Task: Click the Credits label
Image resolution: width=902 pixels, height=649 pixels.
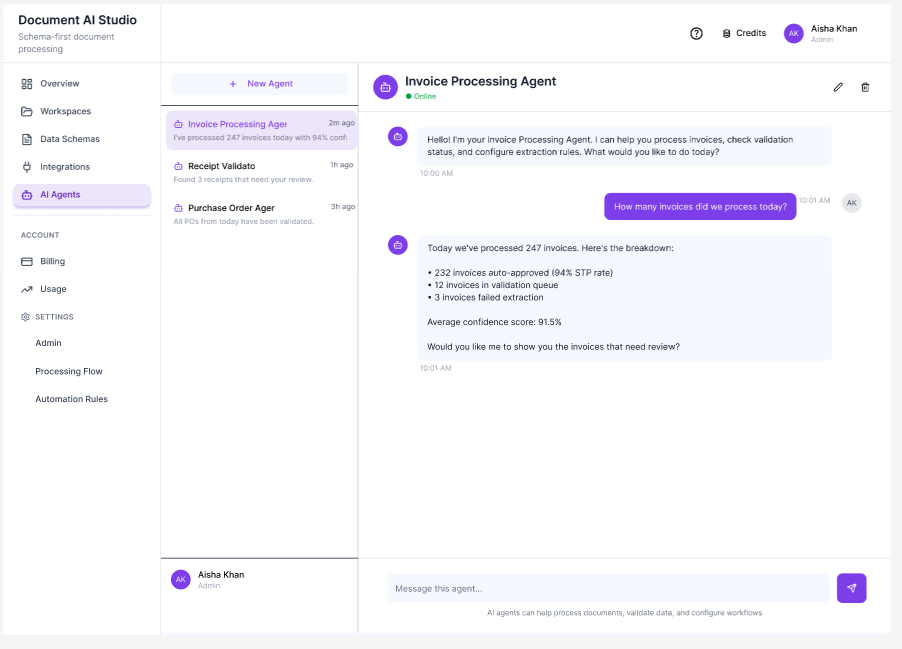Action: (x=751, y=33)
